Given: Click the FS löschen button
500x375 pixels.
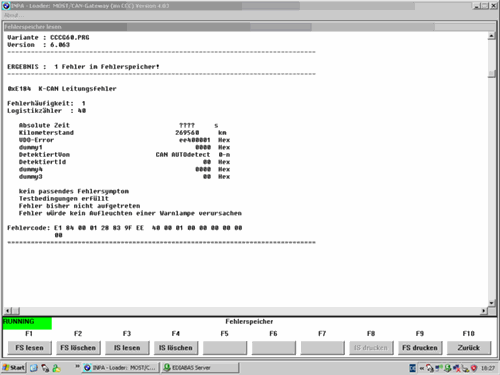Looking at the screenshot, I should coord(78,348).
